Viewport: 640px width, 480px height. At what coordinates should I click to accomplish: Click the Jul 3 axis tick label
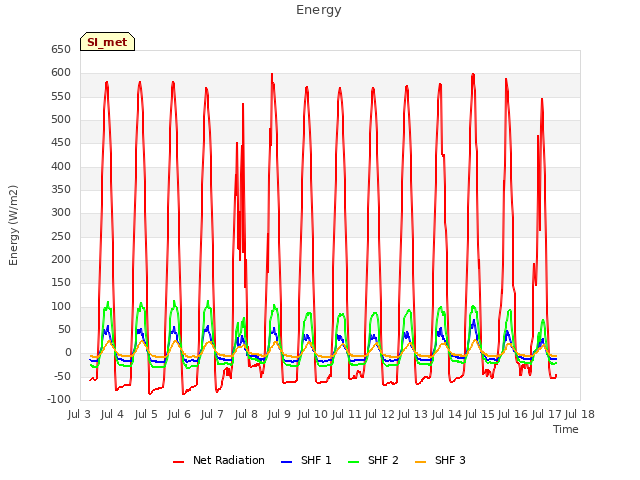[79, 414]
